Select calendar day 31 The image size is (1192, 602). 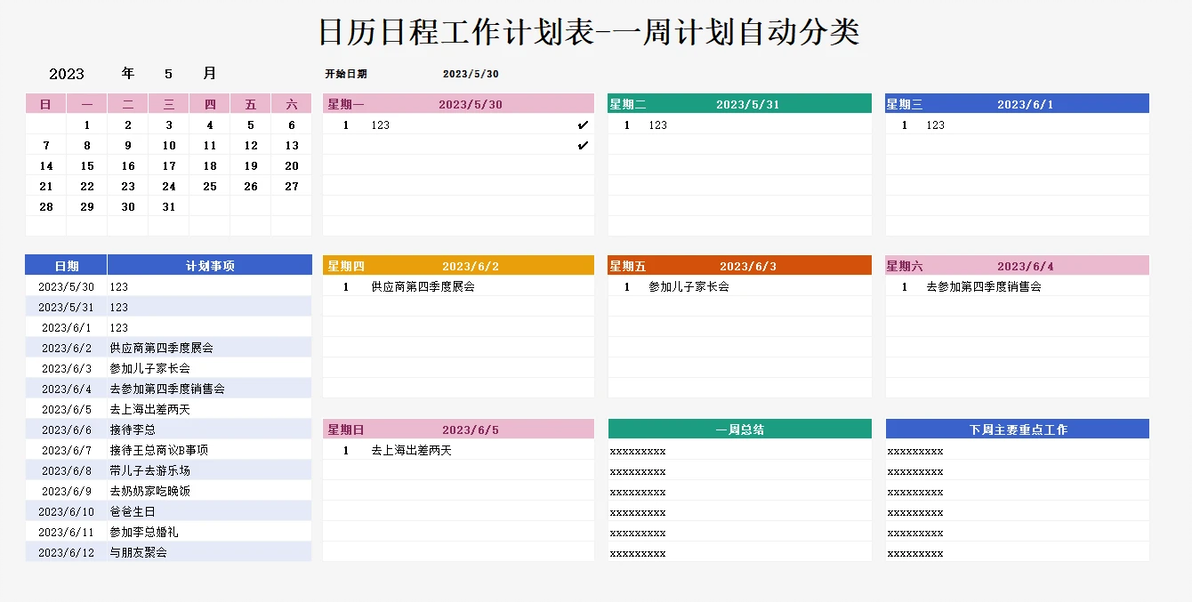pyautogui.click(x=169, y=207)
